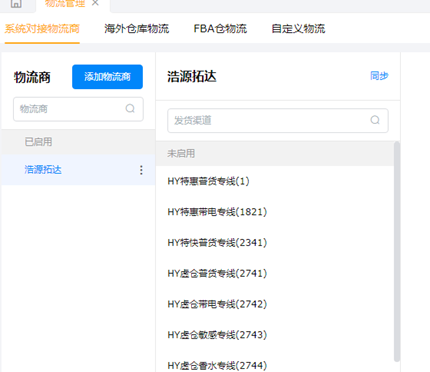Switch to 海外仓库物流 tab
The image size is (430, 372).
pyautogui.click(x=137, y=29)
